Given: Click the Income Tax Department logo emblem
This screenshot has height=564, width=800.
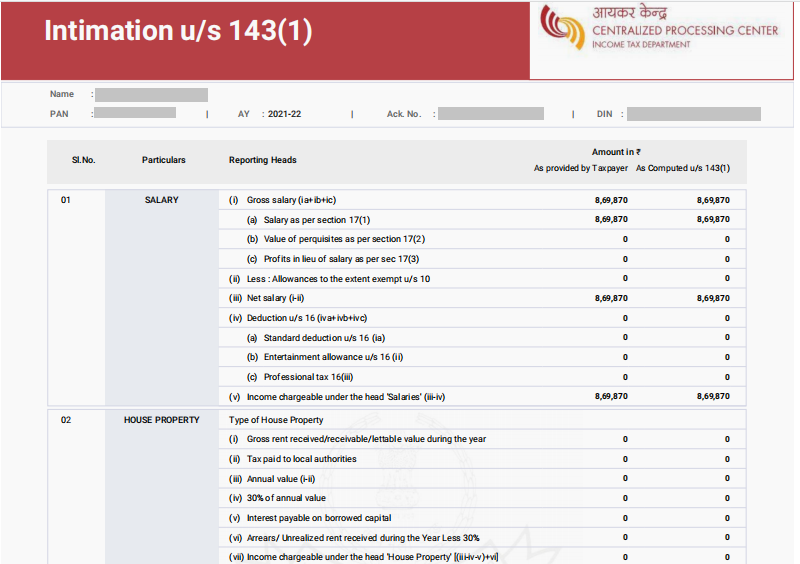Looking at the screenshot, I should [x=563, y=28].
